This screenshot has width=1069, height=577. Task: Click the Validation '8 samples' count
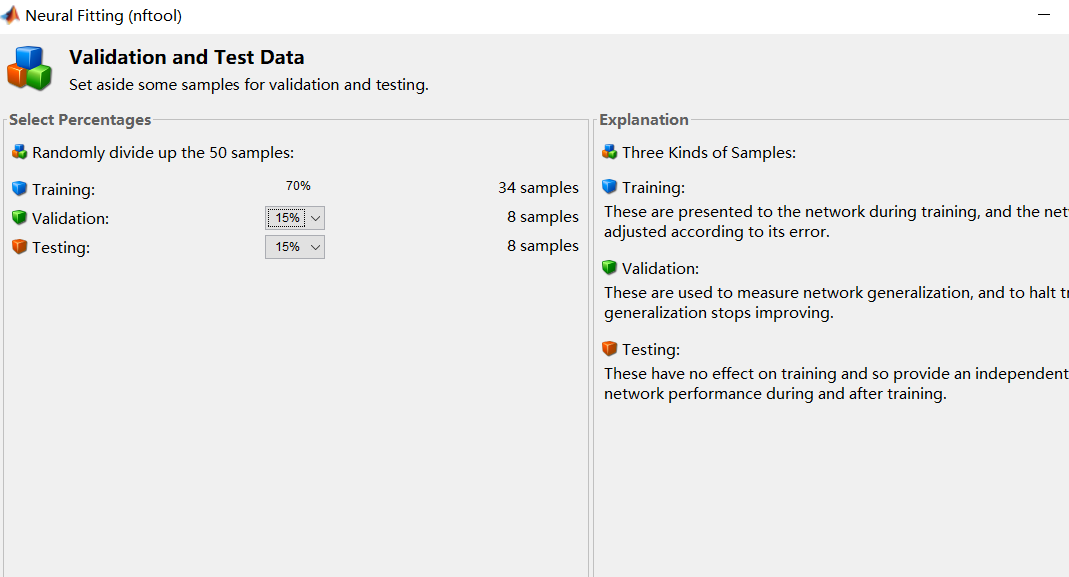[543, 217]
